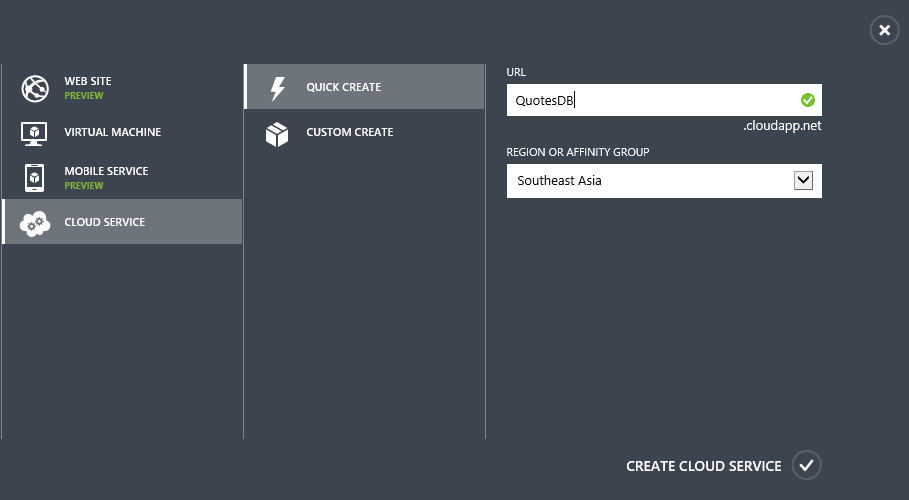
Task: Select the WEB SITE menu label
Action: [x=88, y=81]
